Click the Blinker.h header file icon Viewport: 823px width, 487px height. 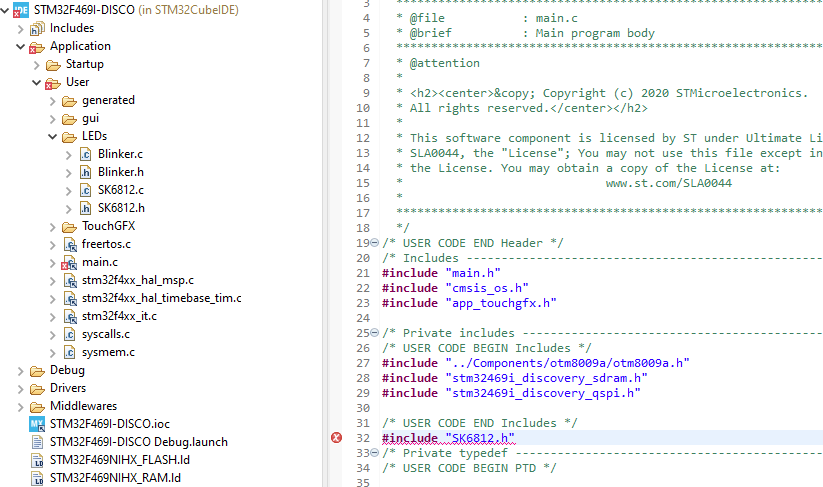click(85, 173)
